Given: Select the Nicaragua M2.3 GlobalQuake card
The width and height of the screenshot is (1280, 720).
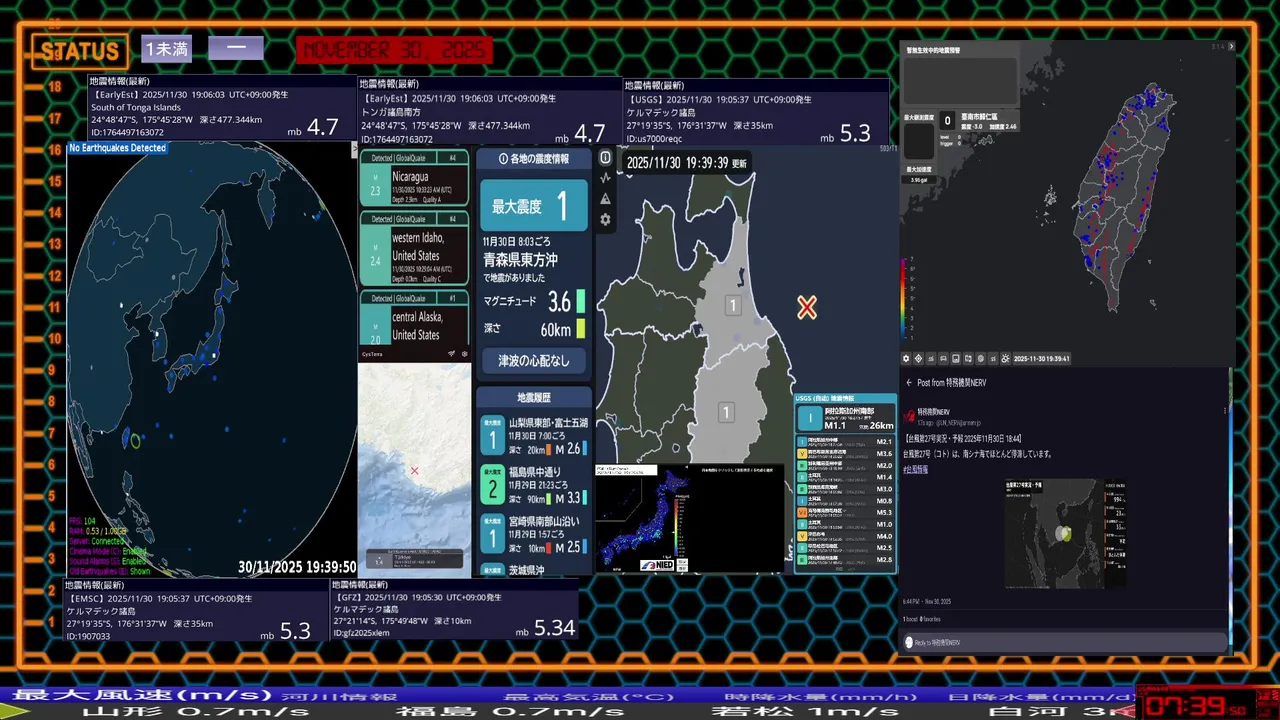Looking at the screenshot, I should 414,178.
